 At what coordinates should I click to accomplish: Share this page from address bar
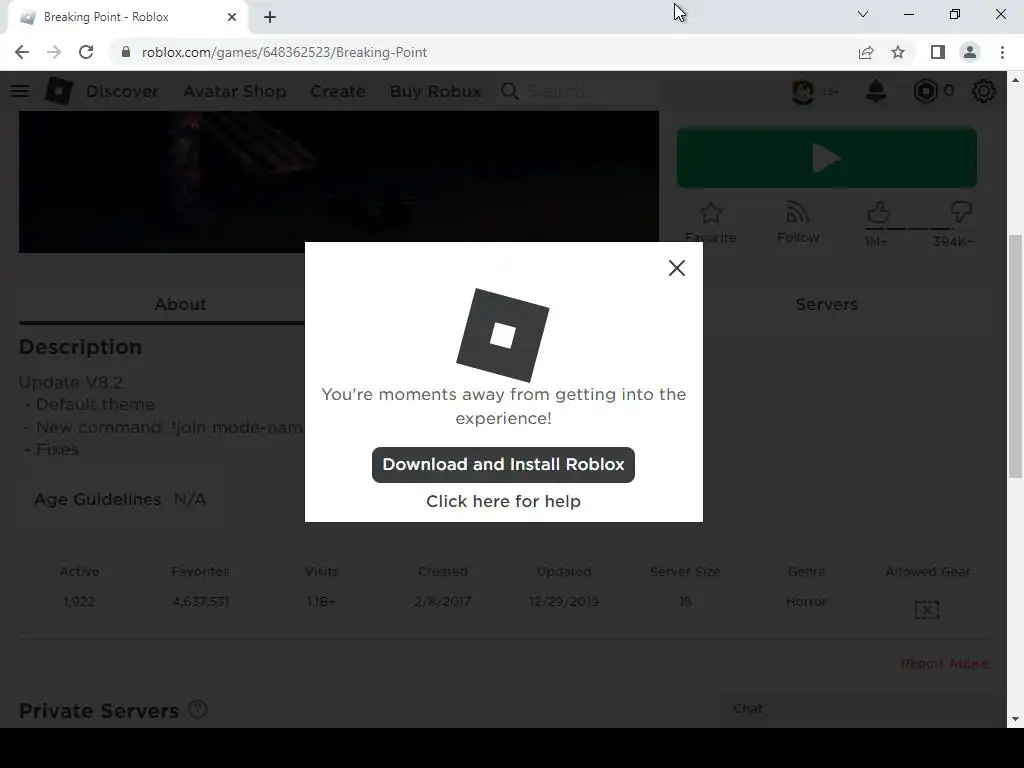tap(866, 52)
